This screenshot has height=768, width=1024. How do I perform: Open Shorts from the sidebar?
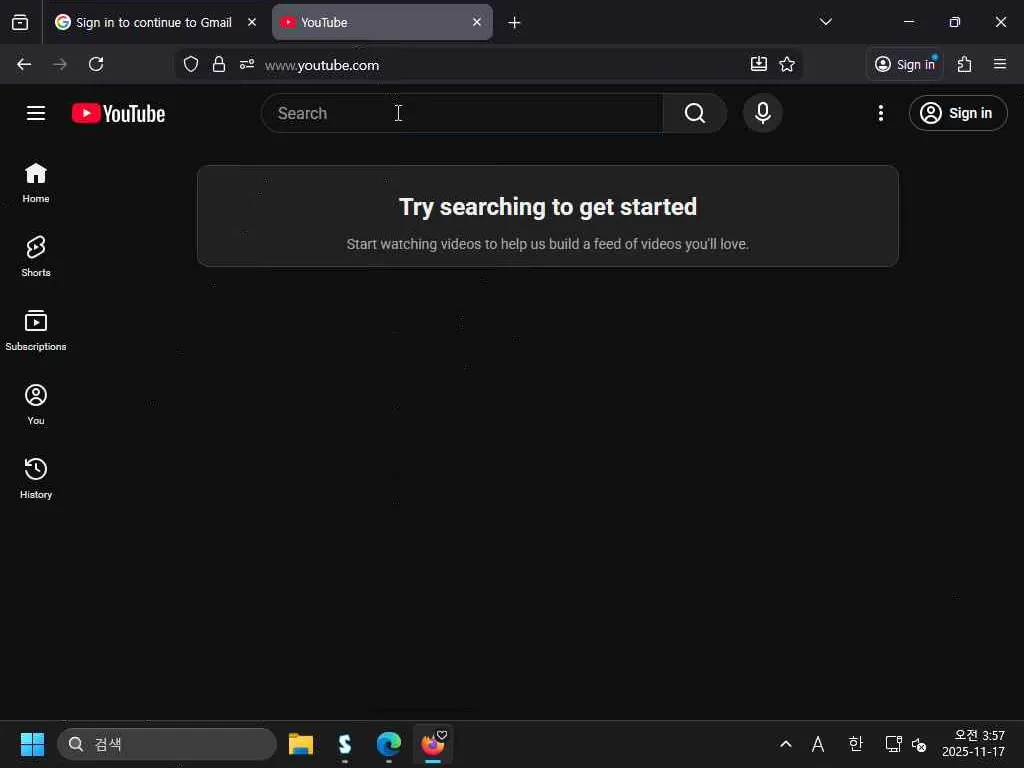tap(36, 257)
